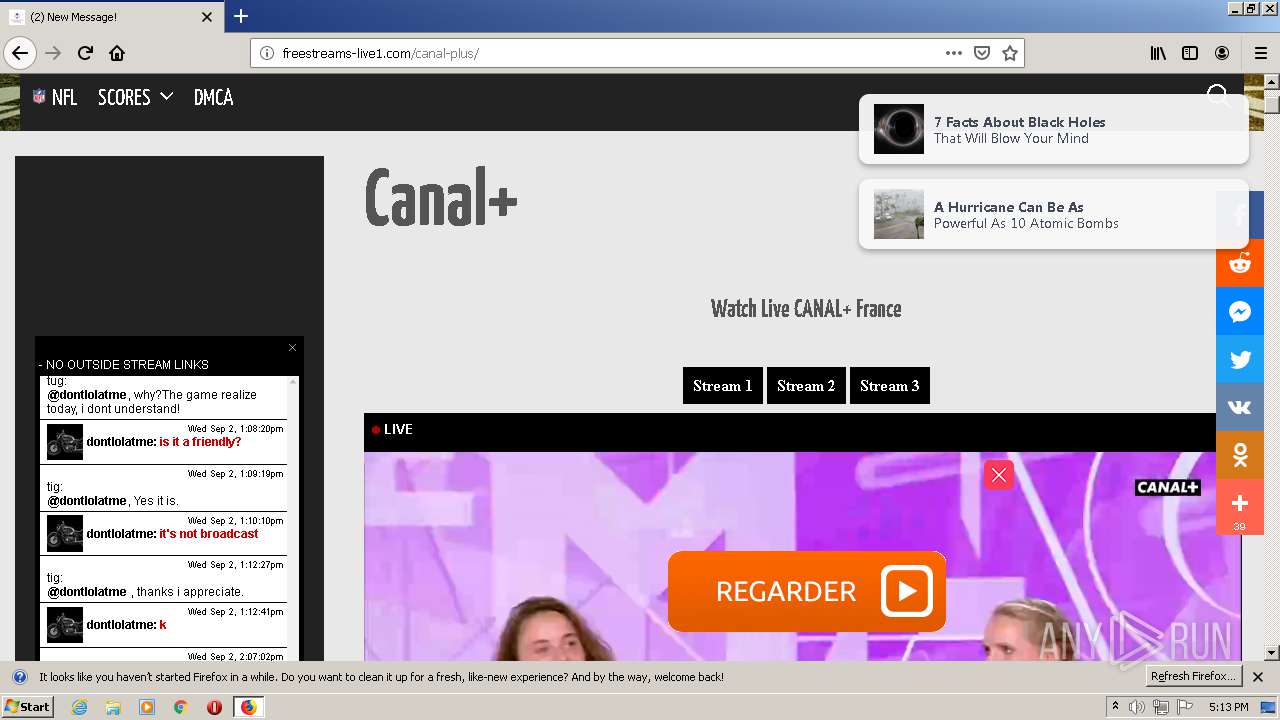Click the Refresh Firefox button
Viewport: 1280px width, 720px height.
pyautogui.click(x=1193, y=677)
